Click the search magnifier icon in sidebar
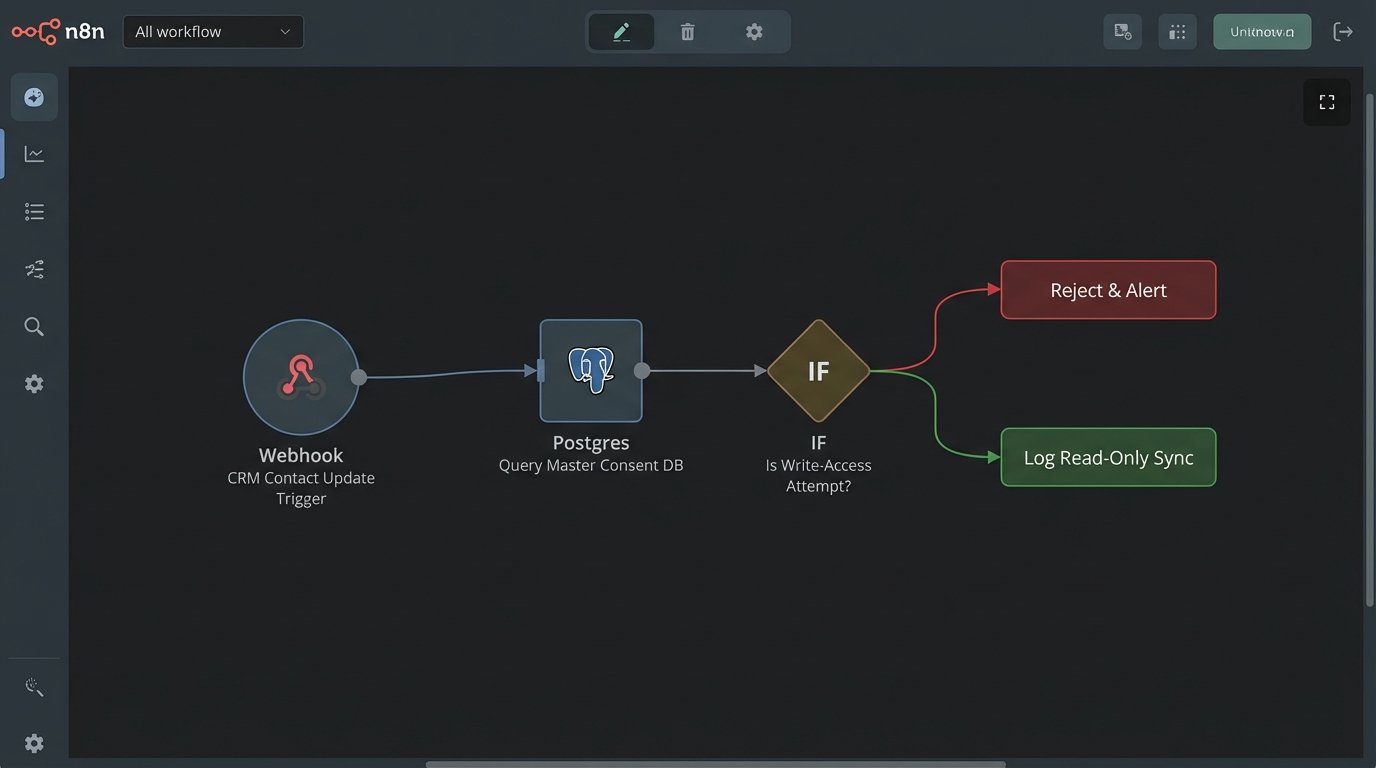The height and width of the screenshot is (768, 1376). click(x=34, y=327)
